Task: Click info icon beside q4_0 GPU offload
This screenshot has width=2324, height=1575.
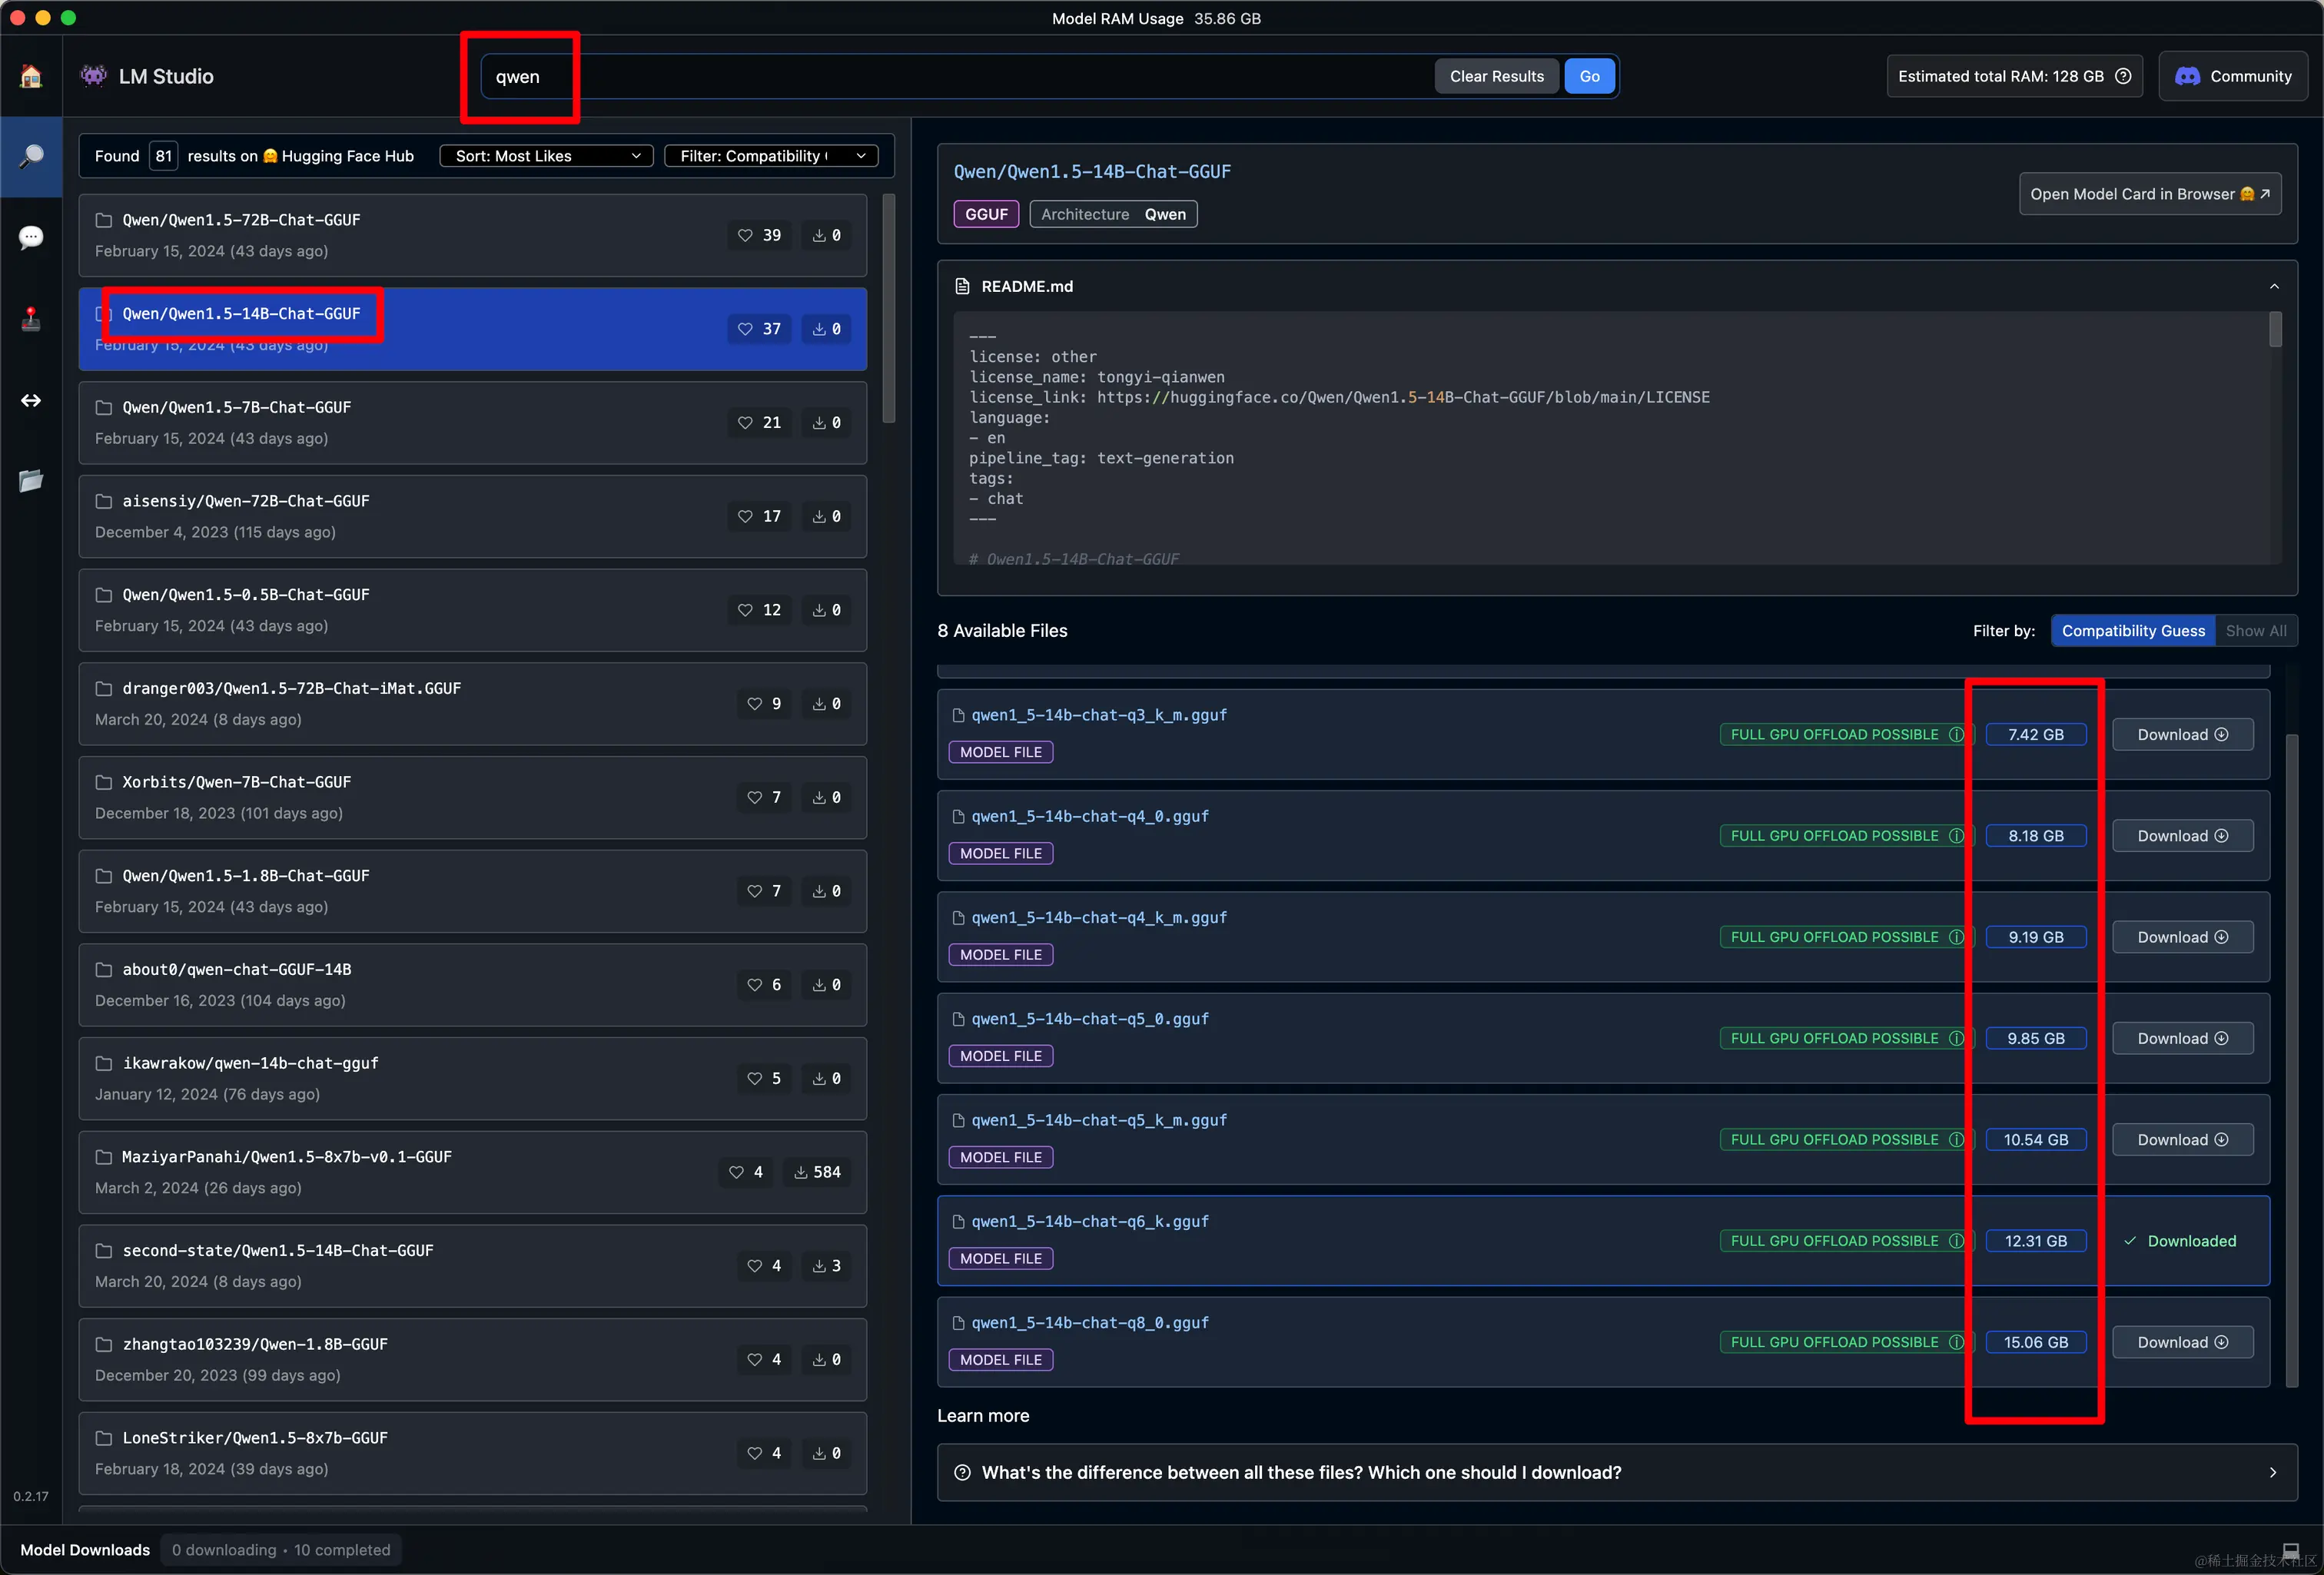Action: click(1956, 835)
